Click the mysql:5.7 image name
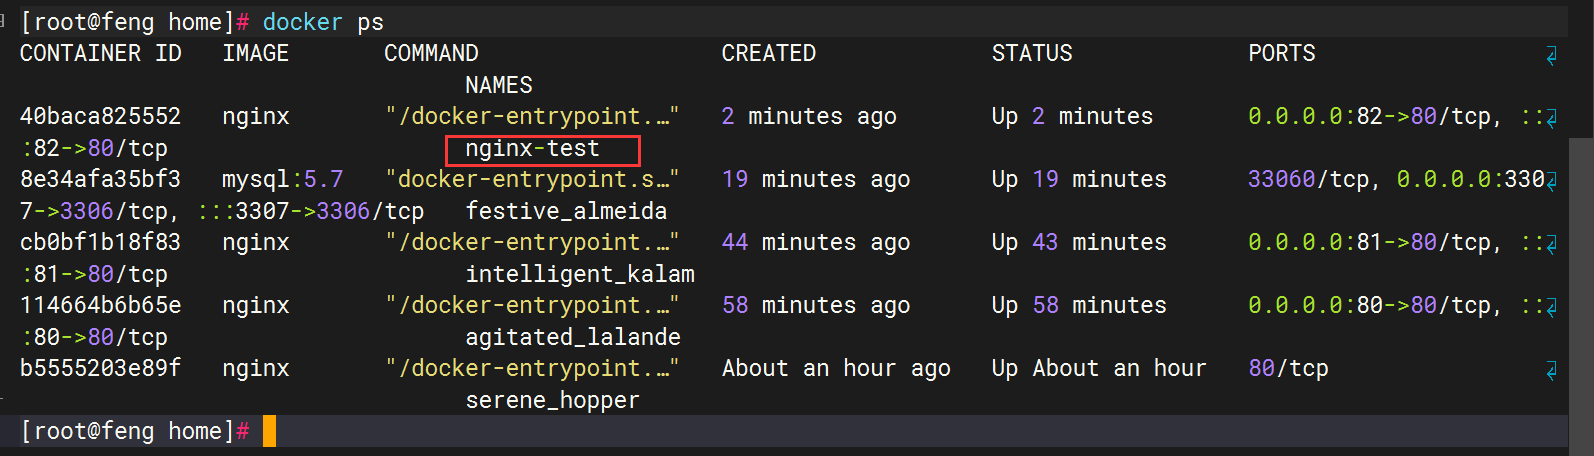Screen dimensions: 1594x456 pos(282,180)
